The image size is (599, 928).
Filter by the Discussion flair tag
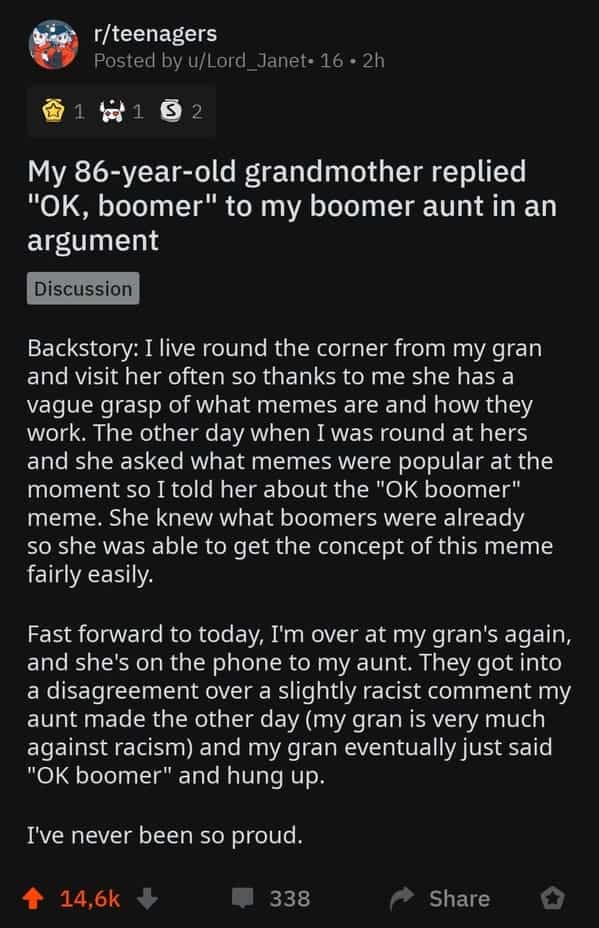pos(83,288)
